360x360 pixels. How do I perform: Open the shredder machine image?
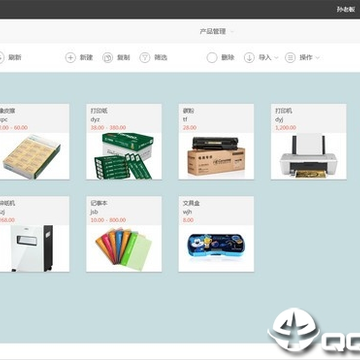[x=31, y=248]
